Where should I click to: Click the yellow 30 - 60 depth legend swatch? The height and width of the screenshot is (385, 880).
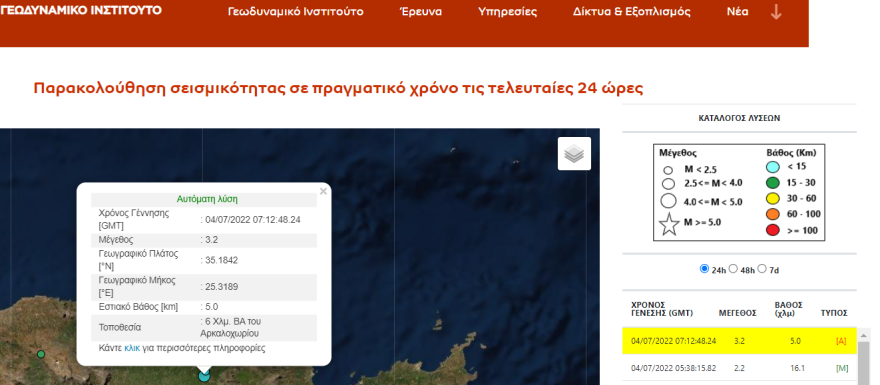point(773,198)
